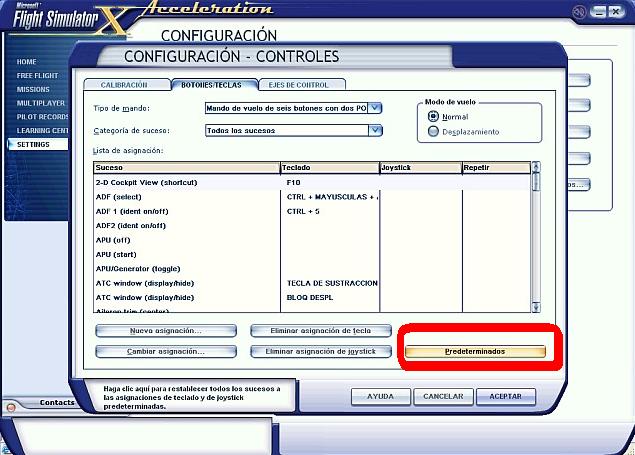The width and height of the screenshot is (635, 455).
Task: Minimize the Flight Simulator window
Action: 598,12
